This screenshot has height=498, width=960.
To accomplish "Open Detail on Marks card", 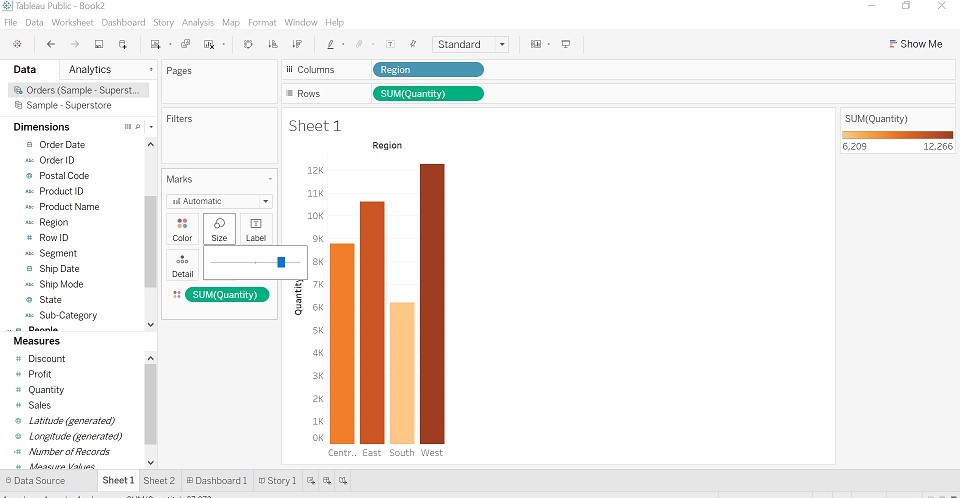I will coord(182,265).
